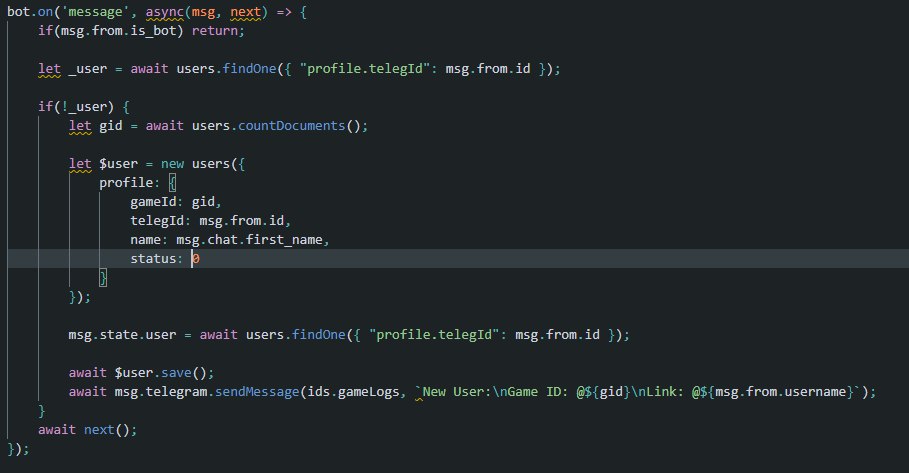Click ids.gameLogs argument
Viewport: 909px width, 473px height.
click(354, 392)
